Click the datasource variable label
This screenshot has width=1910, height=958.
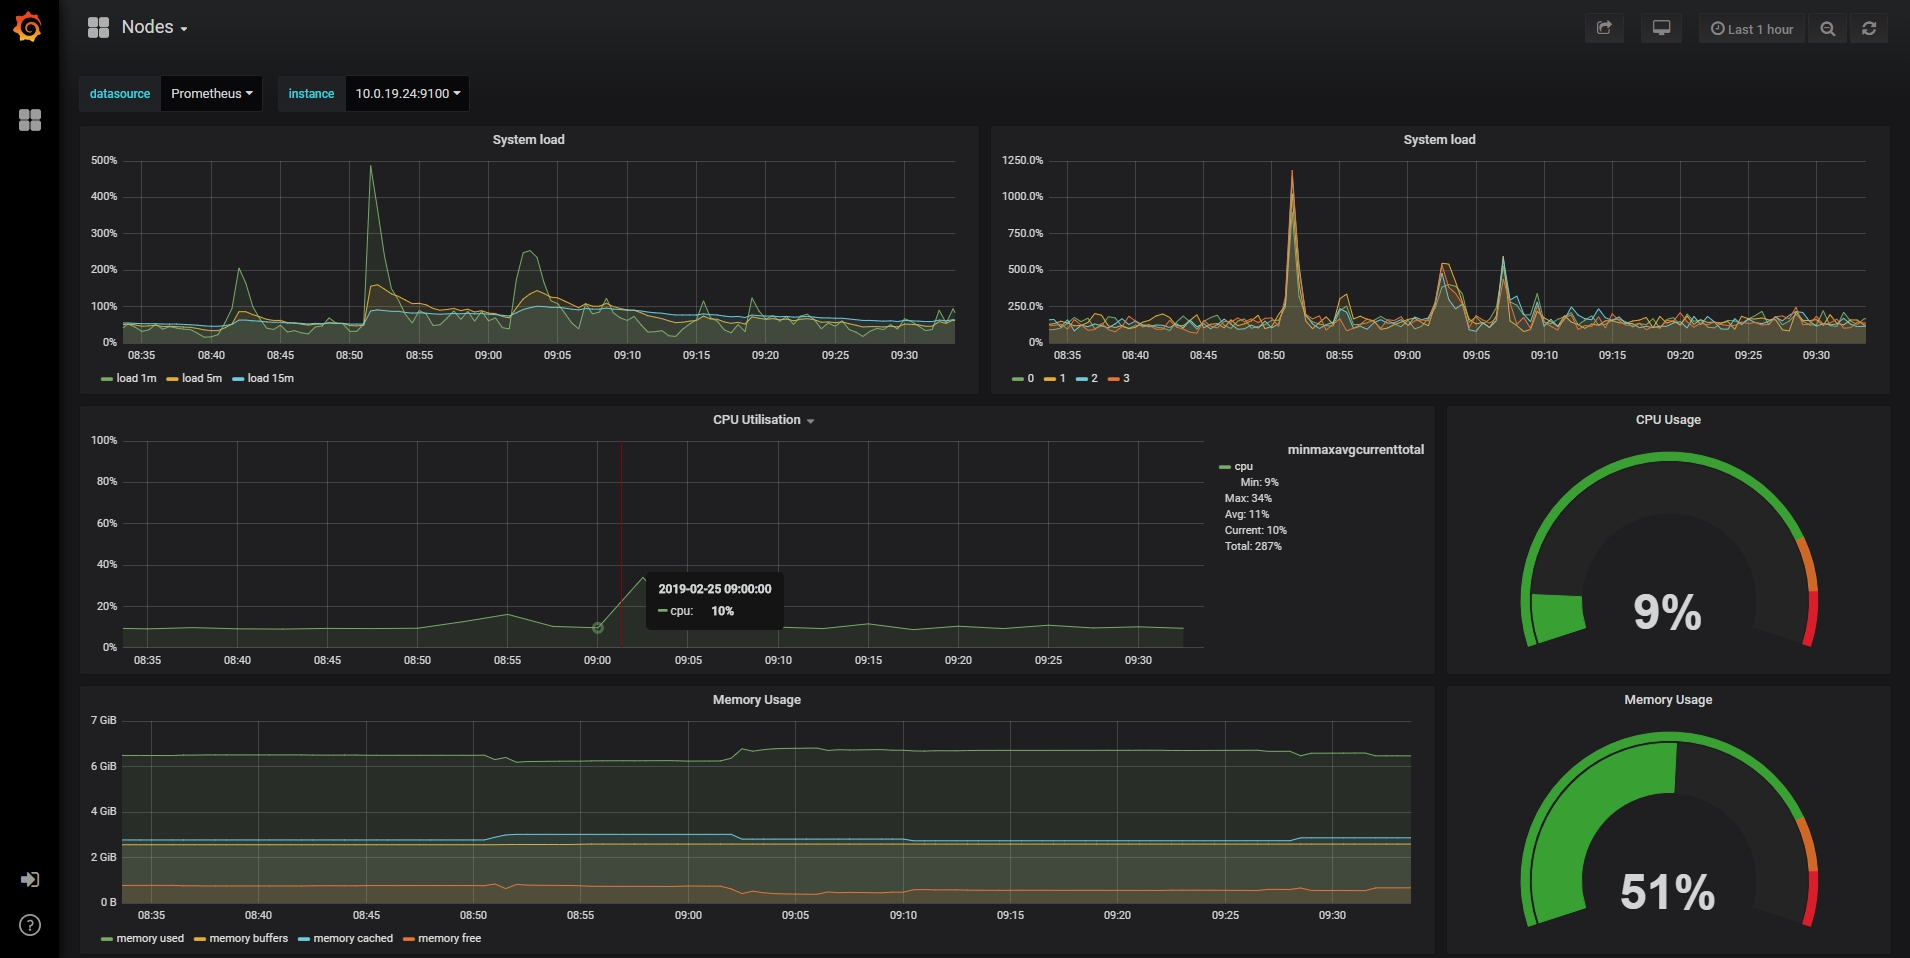point(120,93)
